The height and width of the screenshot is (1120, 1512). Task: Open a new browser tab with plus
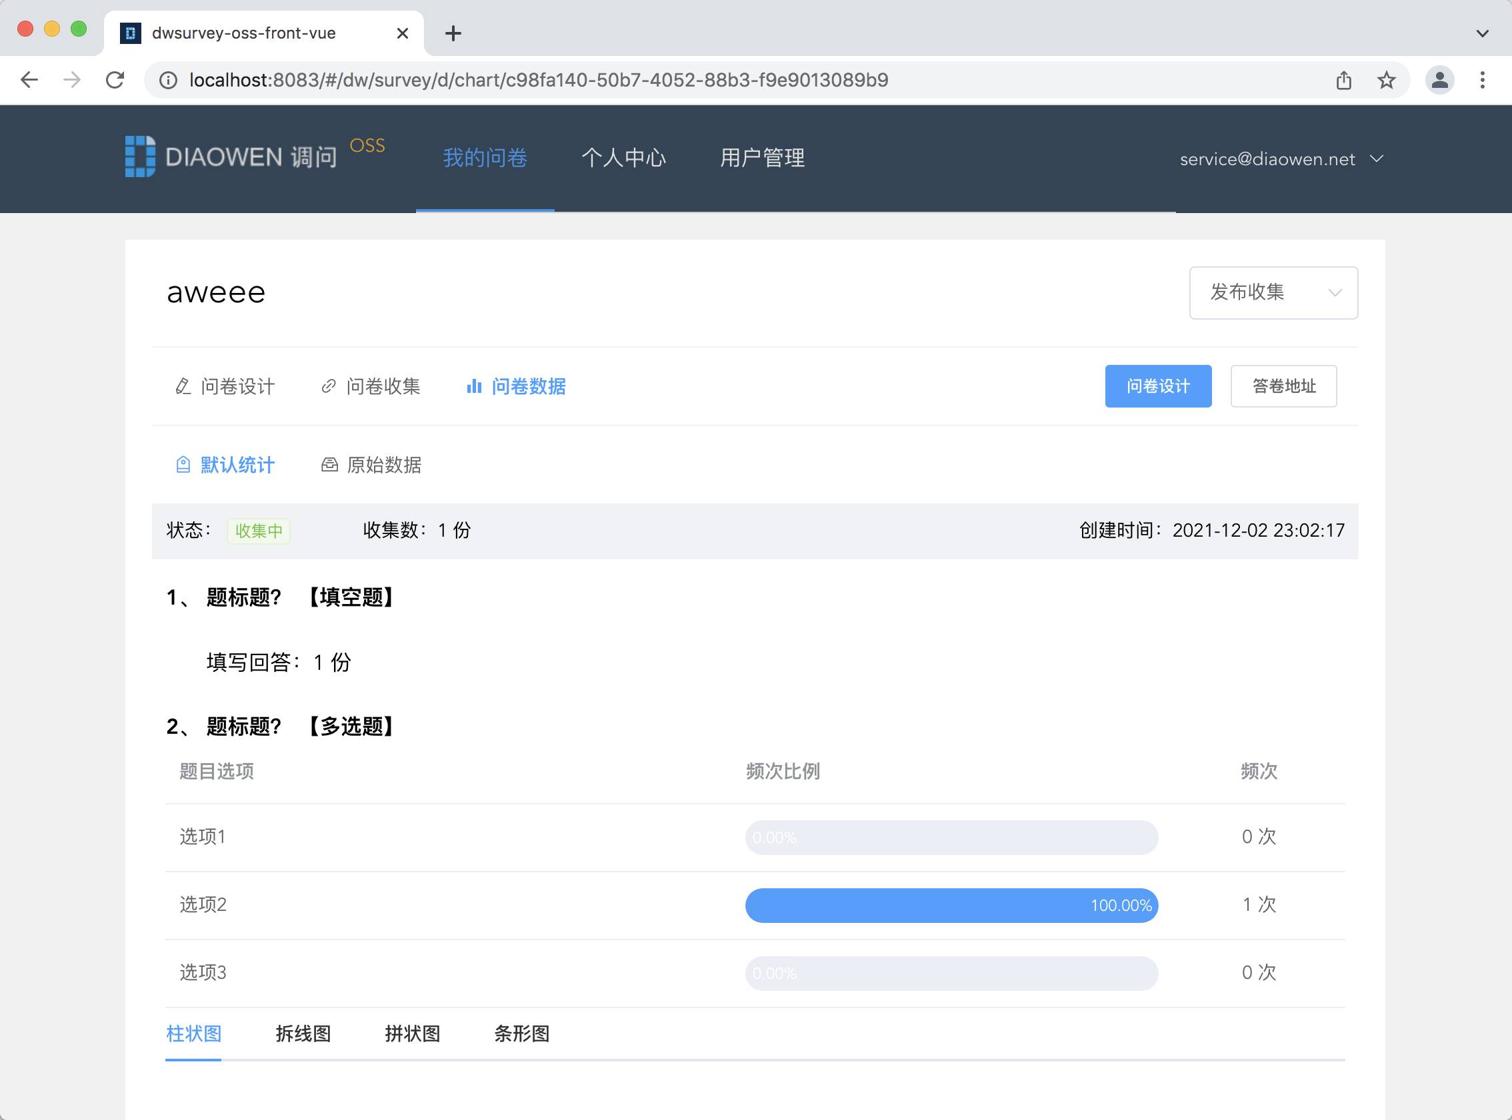point(453,33)
